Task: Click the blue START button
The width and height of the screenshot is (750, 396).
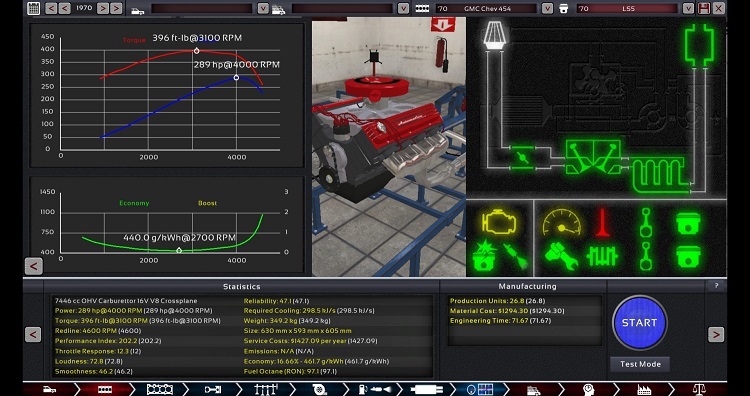Action: 640,323
